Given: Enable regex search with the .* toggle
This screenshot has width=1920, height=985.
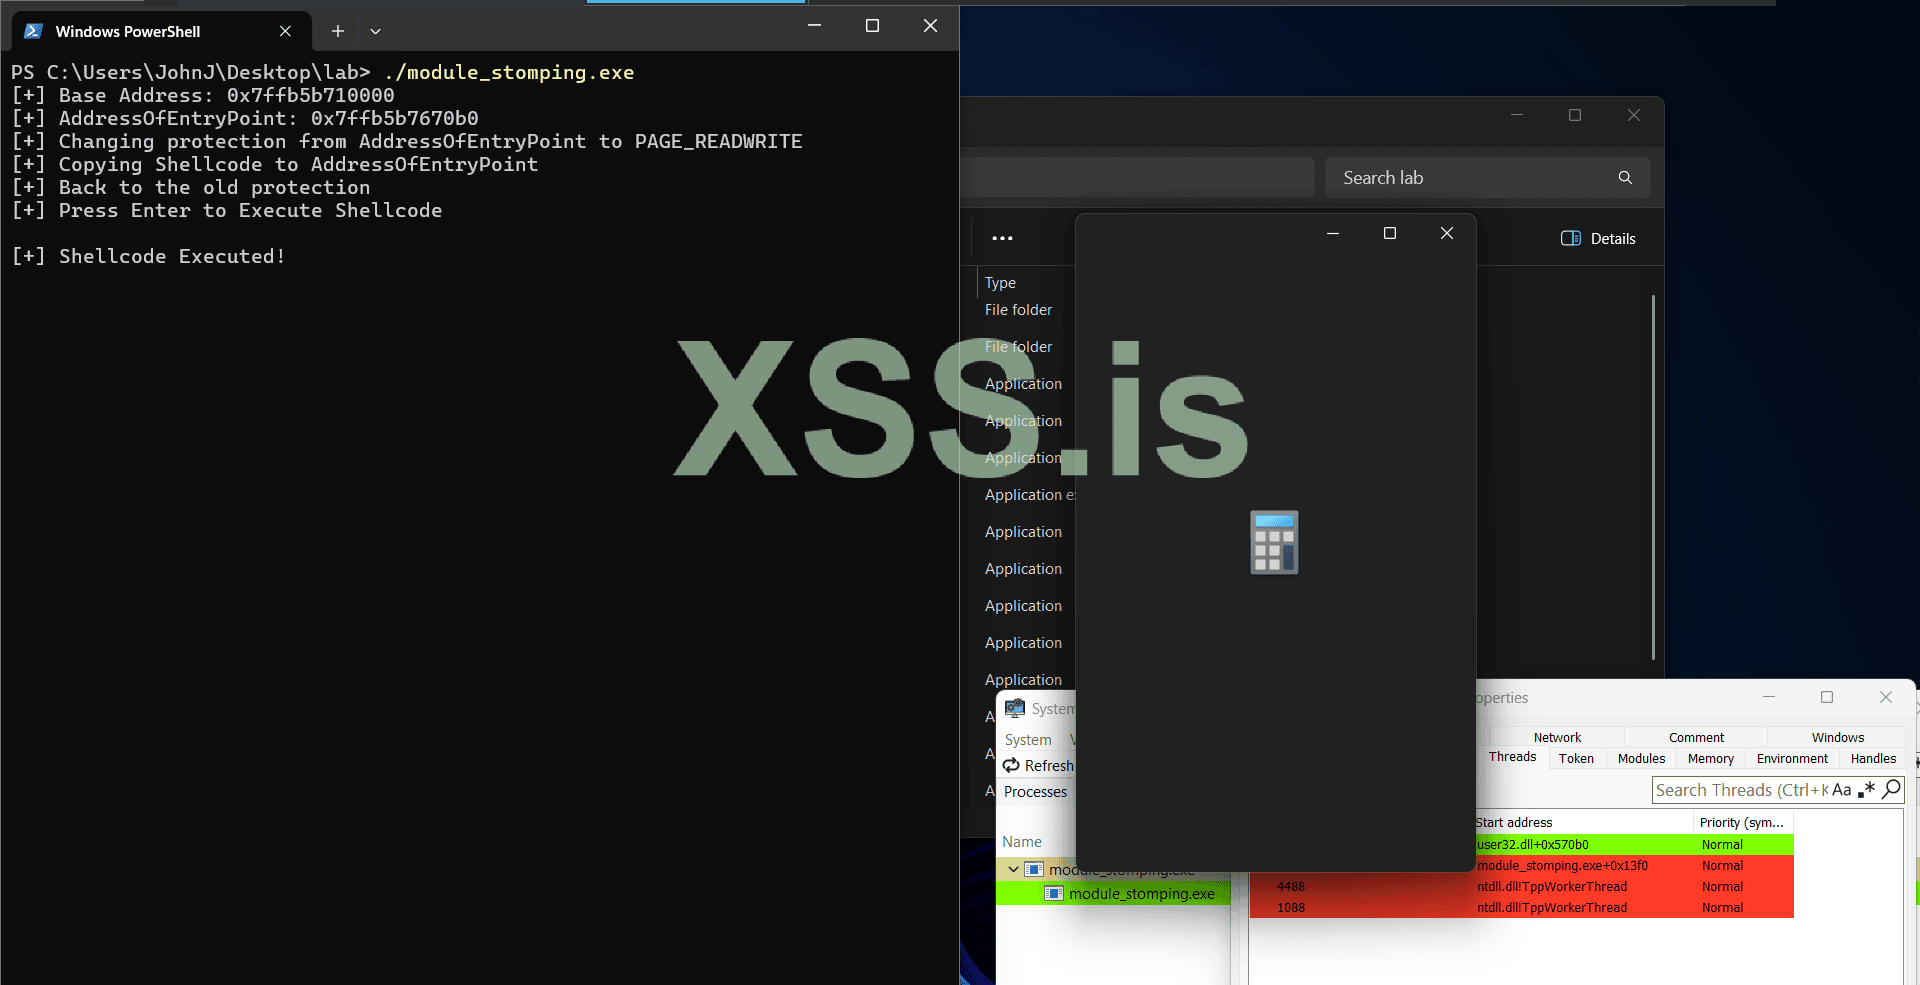Looking at the screenshot, I should 1867,790.
